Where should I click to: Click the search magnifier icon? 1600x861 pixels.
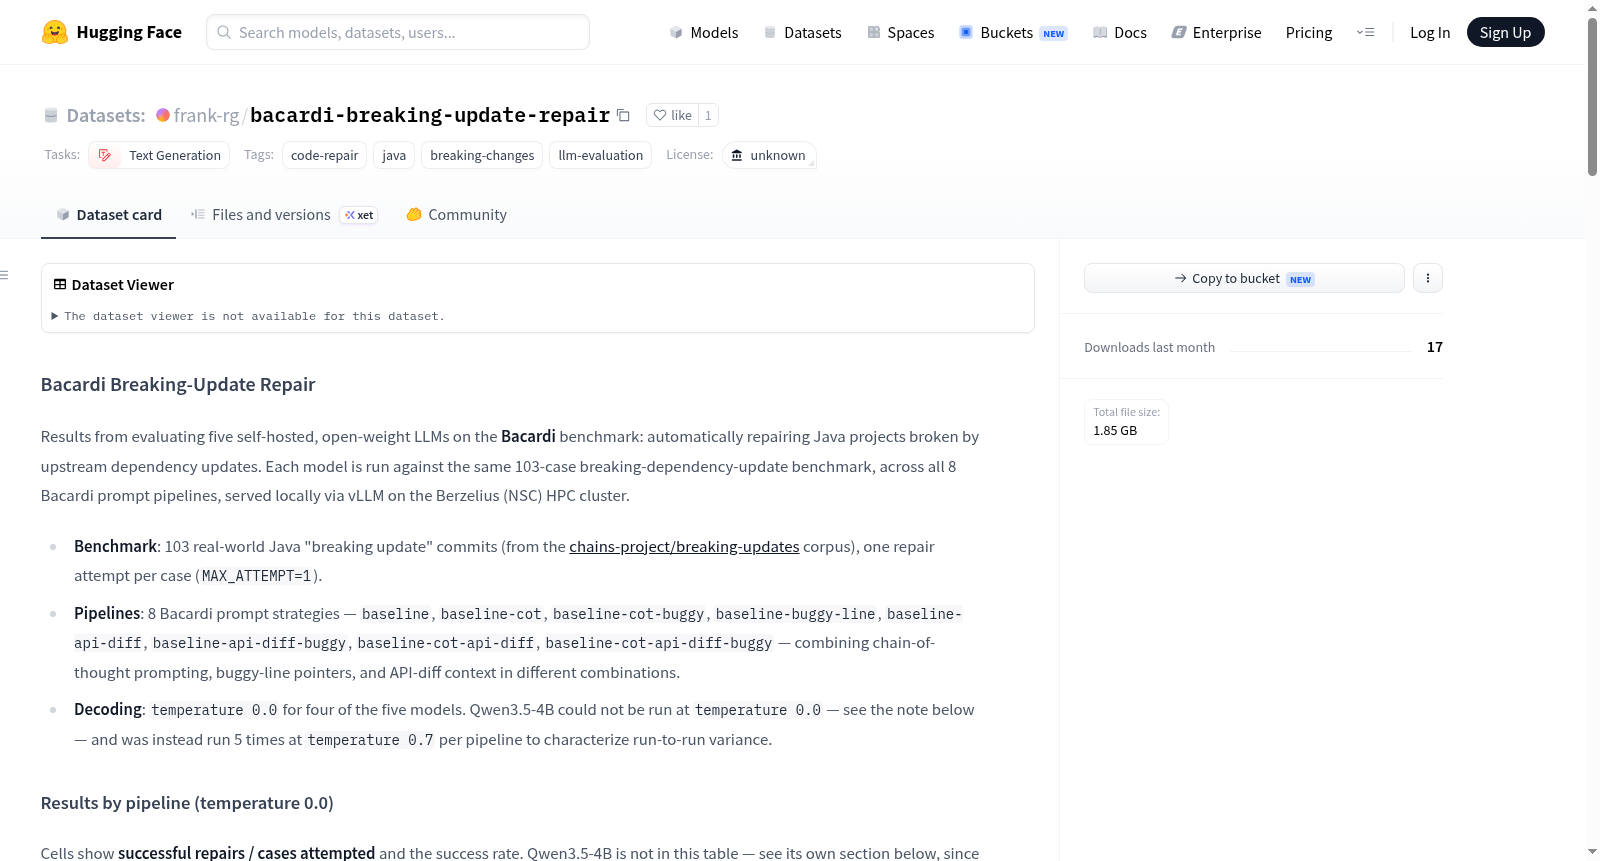[224, 32]
